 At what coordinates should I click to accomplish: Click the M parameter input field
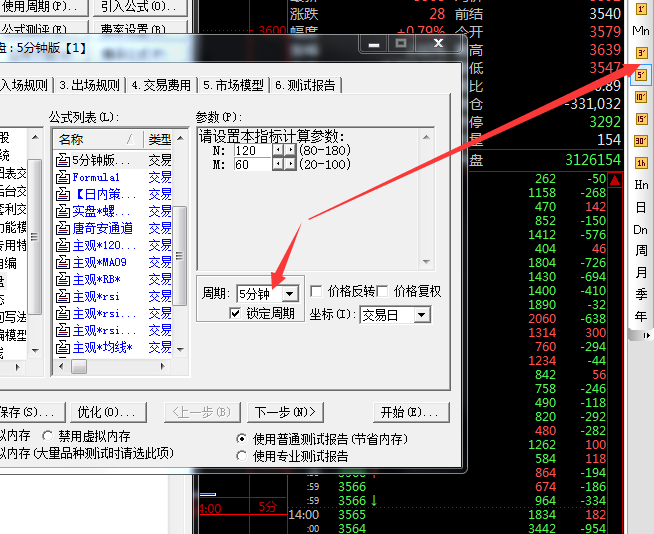click(253, 164)
